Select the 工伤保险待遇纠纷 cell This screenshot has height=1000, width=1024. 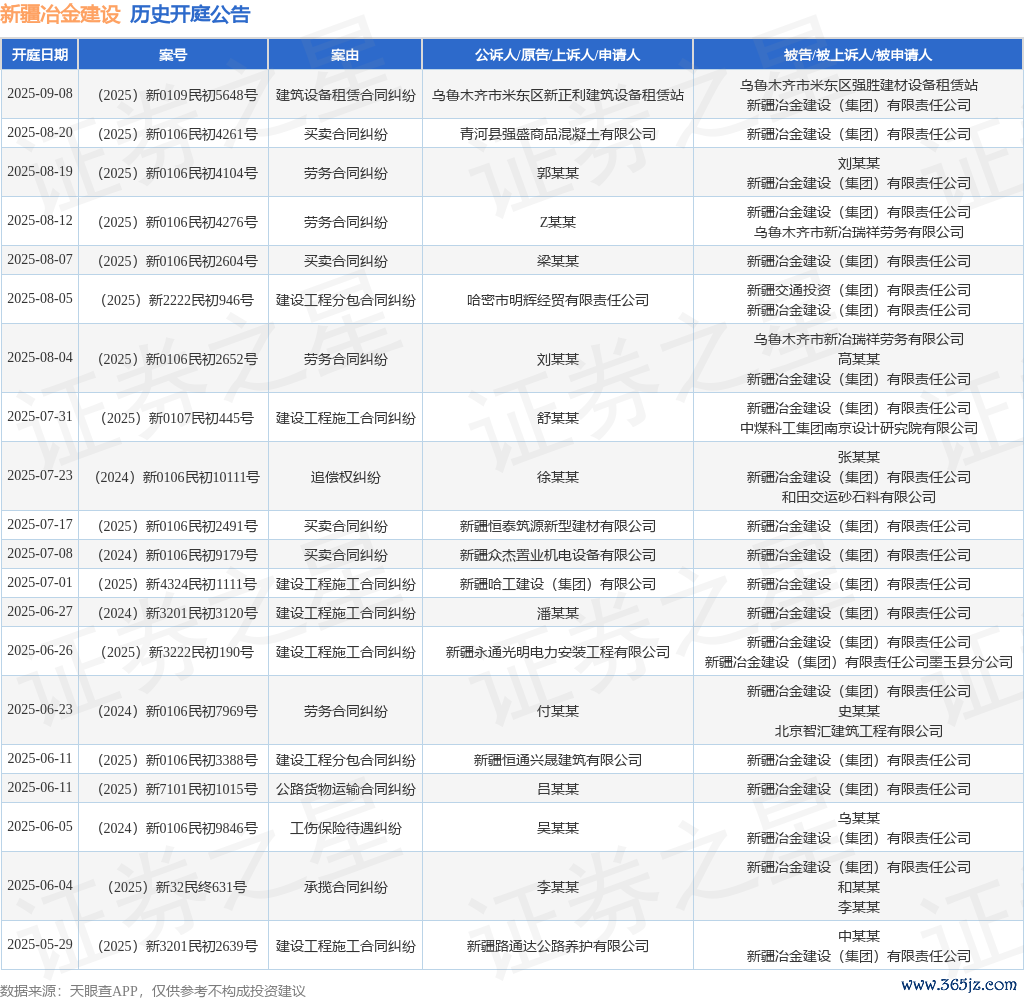point(345,828)
